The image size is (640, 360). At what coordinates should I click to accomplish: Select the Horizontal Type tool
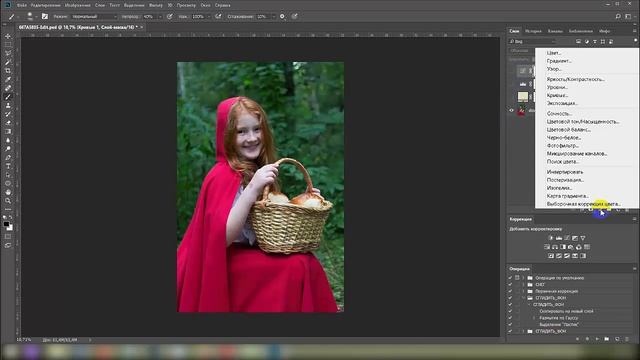pyautogui.click(x=8, y=166)
